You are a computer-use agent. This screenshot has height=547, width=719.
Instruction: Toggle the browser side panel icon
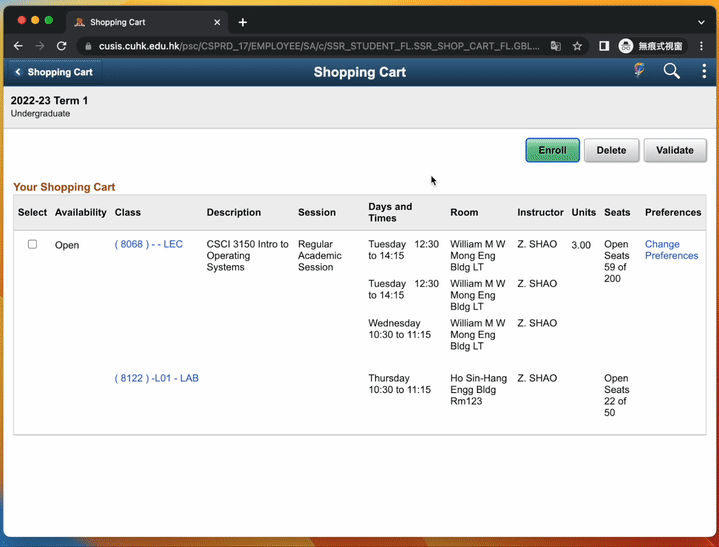tap(604, 46)
